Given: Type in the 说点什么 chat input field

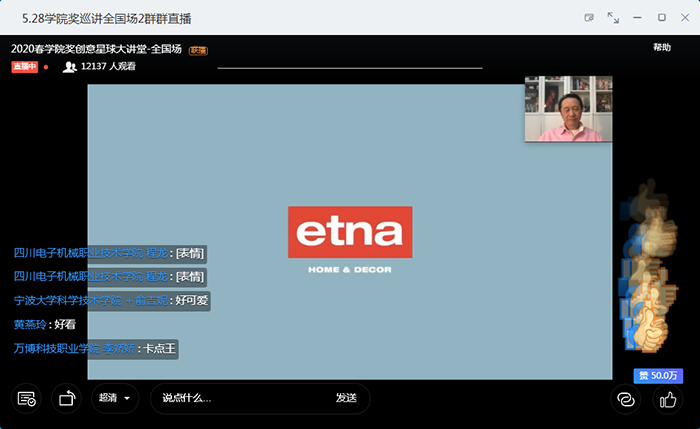Looking at the screenshot, I should pyautogui.click(x=240, y=398).
